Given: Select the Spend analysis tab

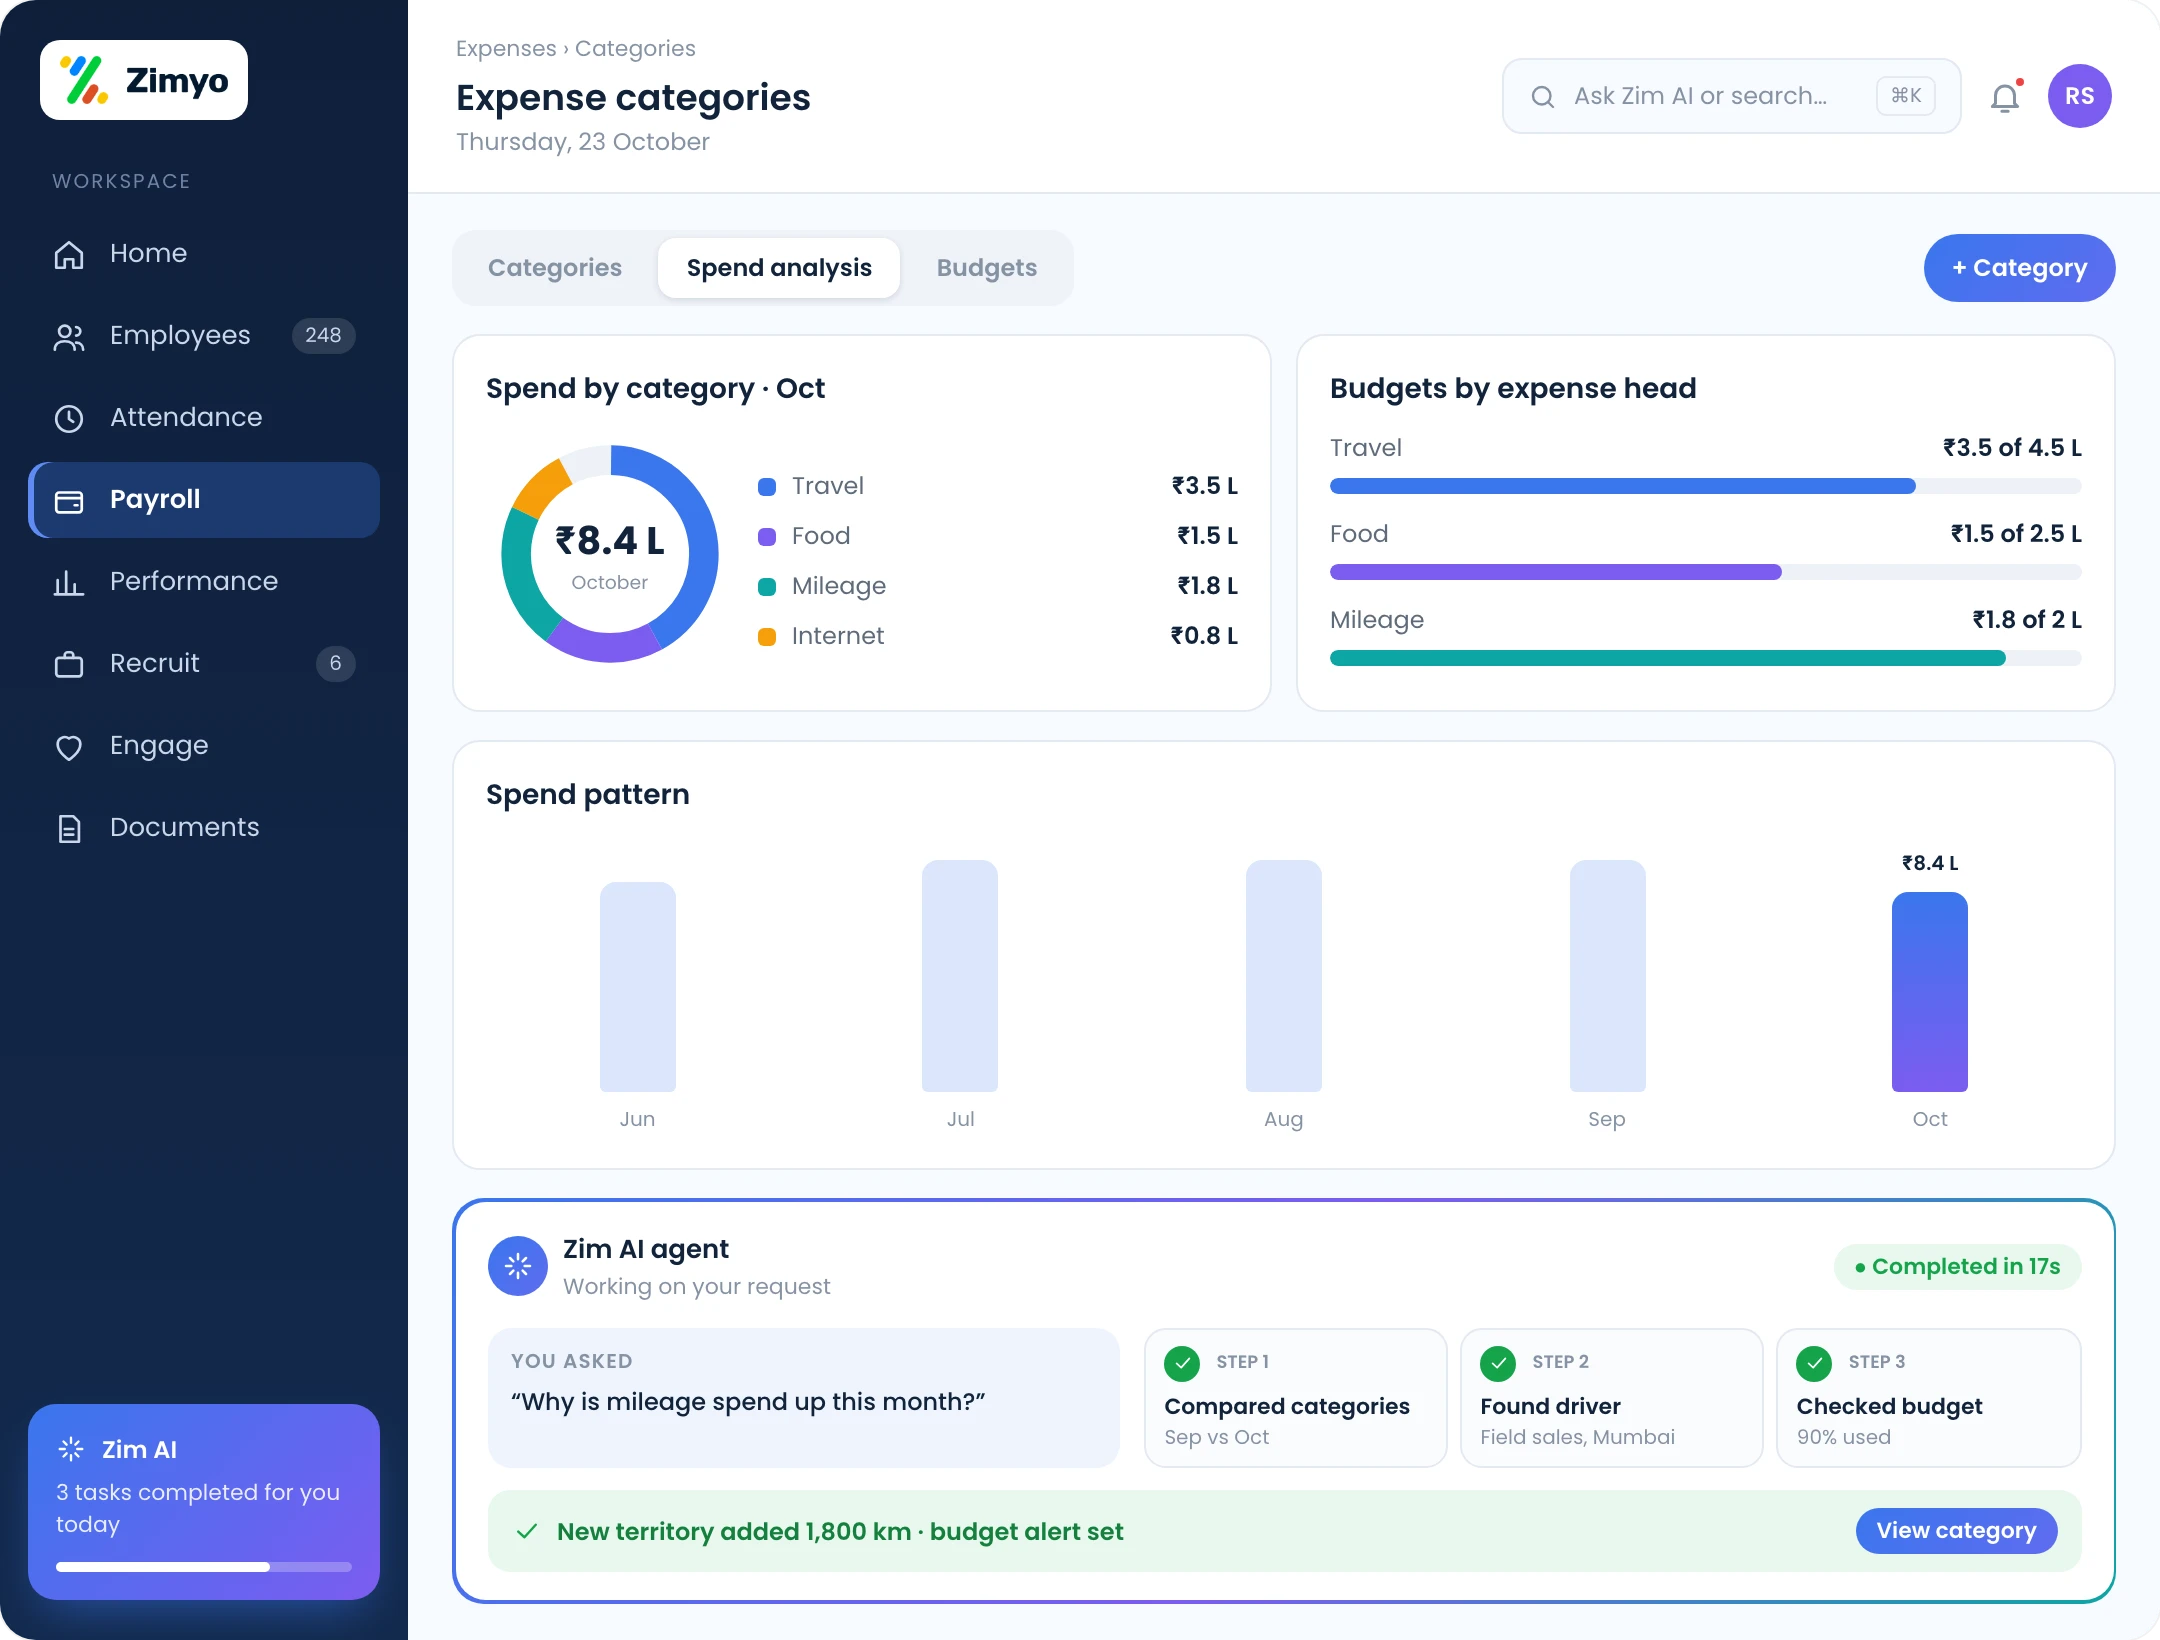Looking at the screenshot, I should coord(779,268).
